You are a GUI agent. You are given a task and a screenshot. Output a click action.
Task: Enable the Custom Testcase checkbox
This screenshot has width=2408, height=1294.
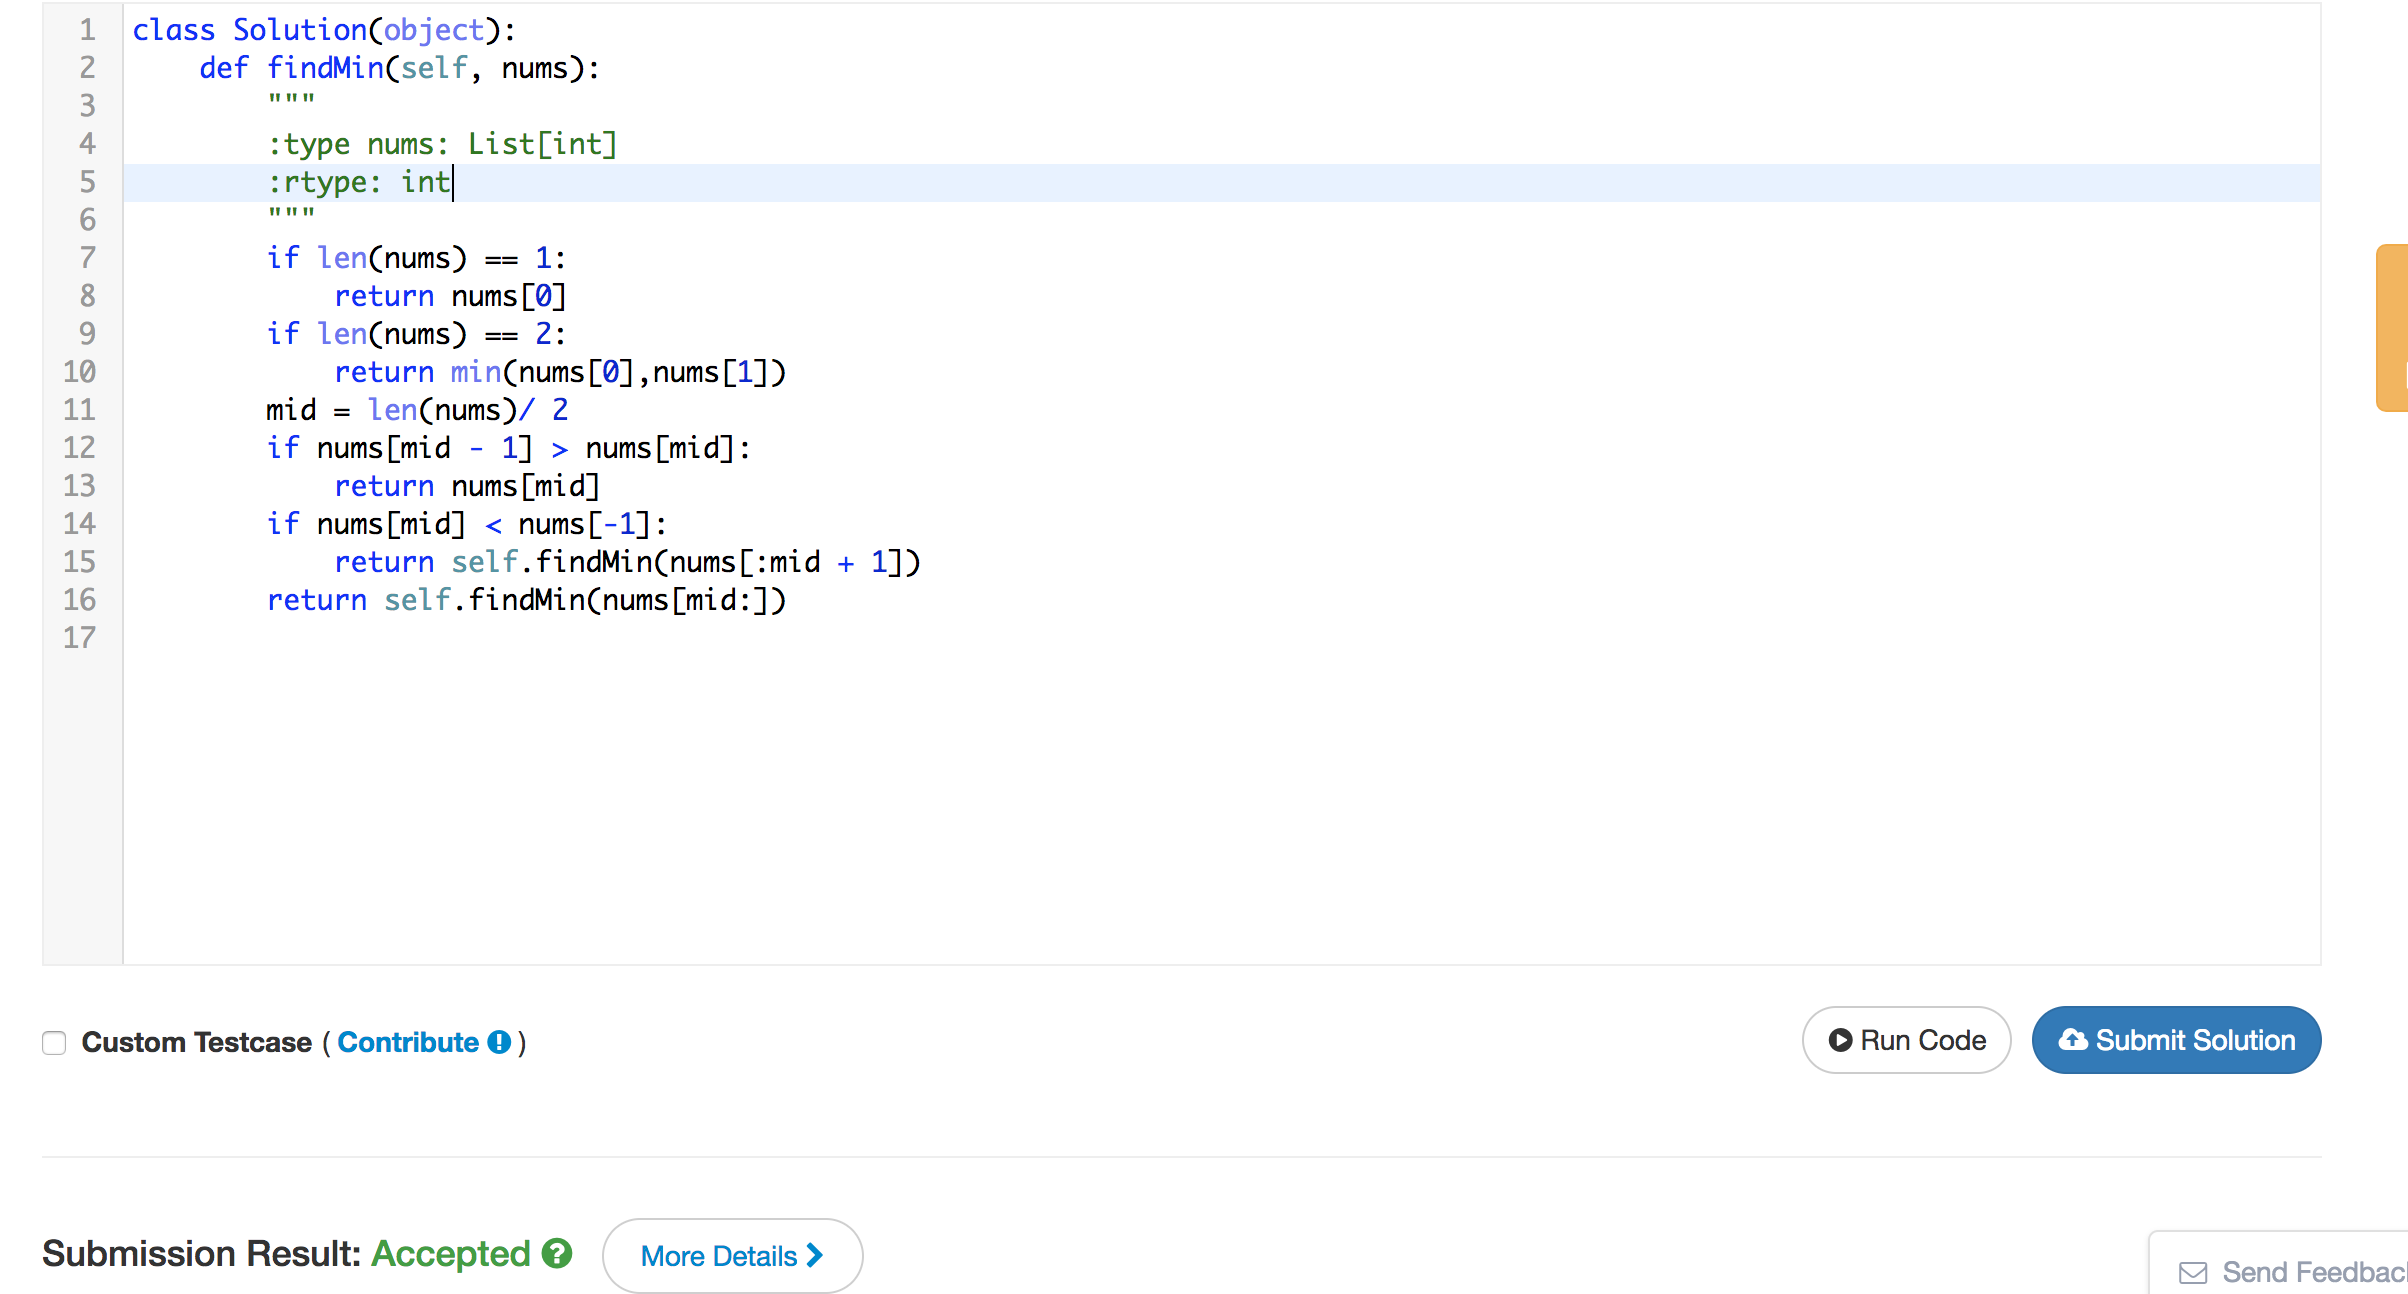click(x=54, y=1043)
